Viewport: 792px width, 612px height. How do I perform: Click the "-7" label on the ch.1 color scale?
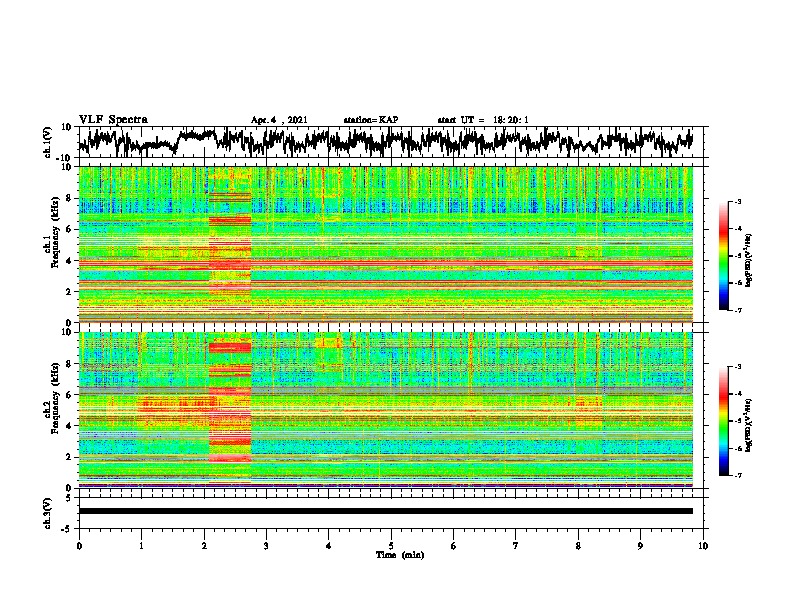tap(738, 310)
